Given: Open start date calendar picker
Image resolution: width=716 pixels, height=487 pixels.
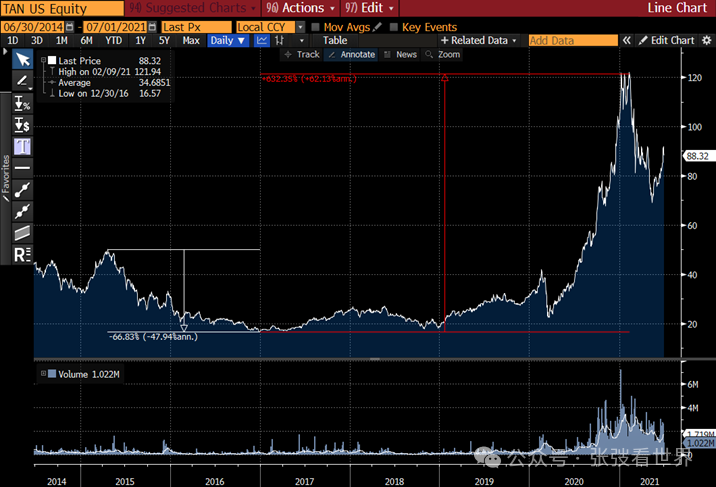Looking at the screenshot, I should coord(69,27).
